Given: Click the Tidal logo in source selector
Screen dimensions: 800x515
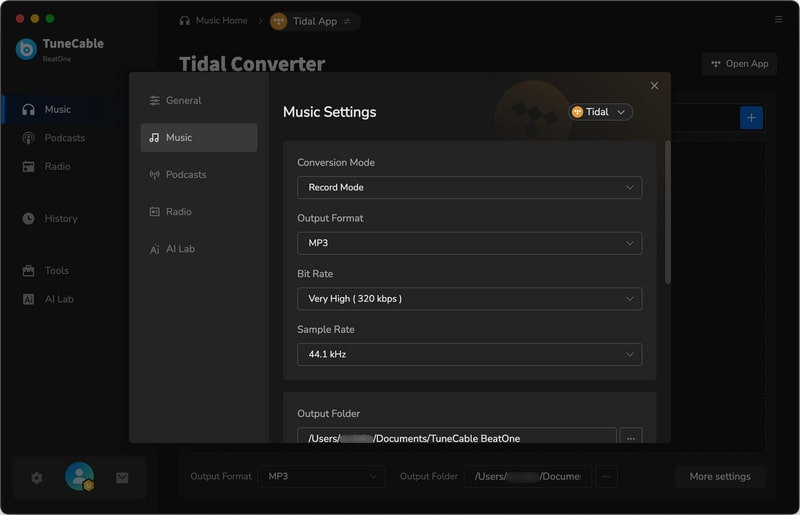Looking at the screenshot, I should (x=577, y=112).
